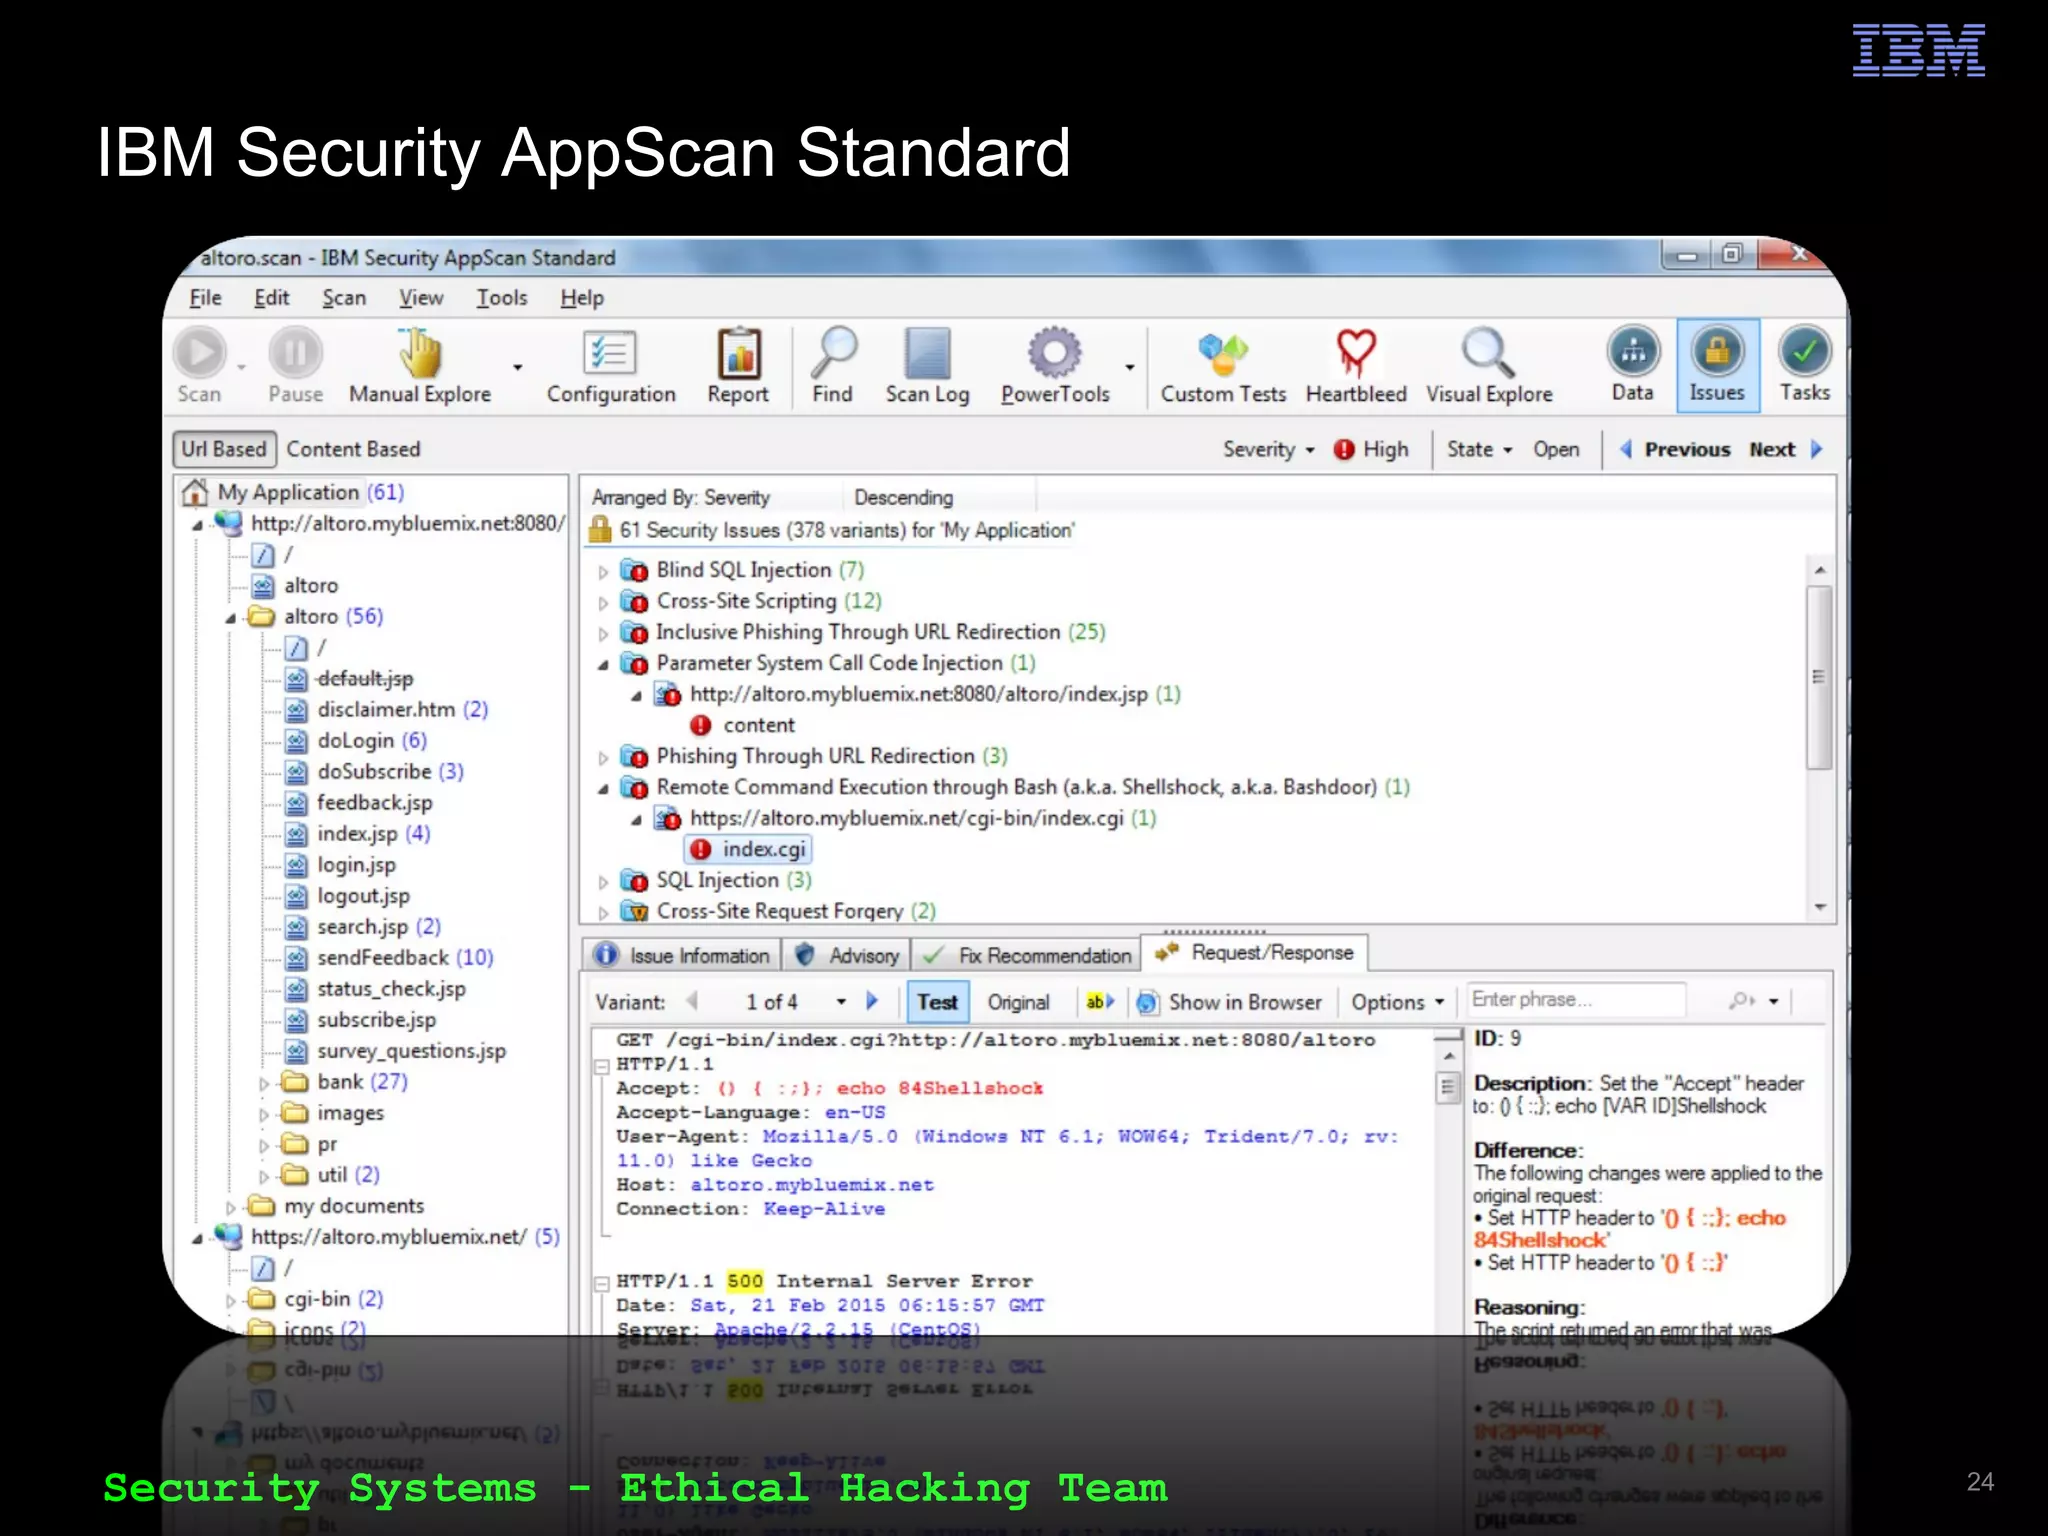Switch to Issue Information tab
Screen dimensions: 2048x1536
click(682, 955)
